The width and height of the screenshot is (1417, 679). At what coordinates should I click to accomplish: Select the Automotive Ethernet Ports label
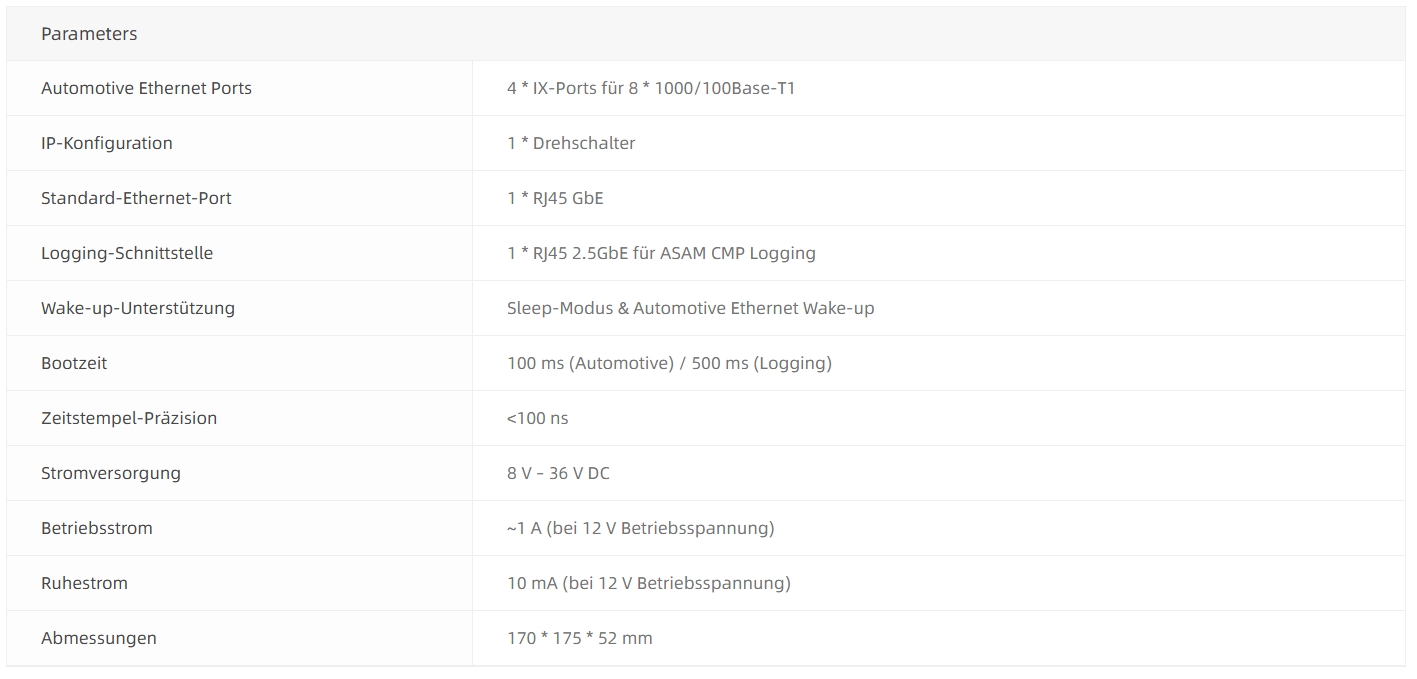pyautogui.click(x=146, y=88)
